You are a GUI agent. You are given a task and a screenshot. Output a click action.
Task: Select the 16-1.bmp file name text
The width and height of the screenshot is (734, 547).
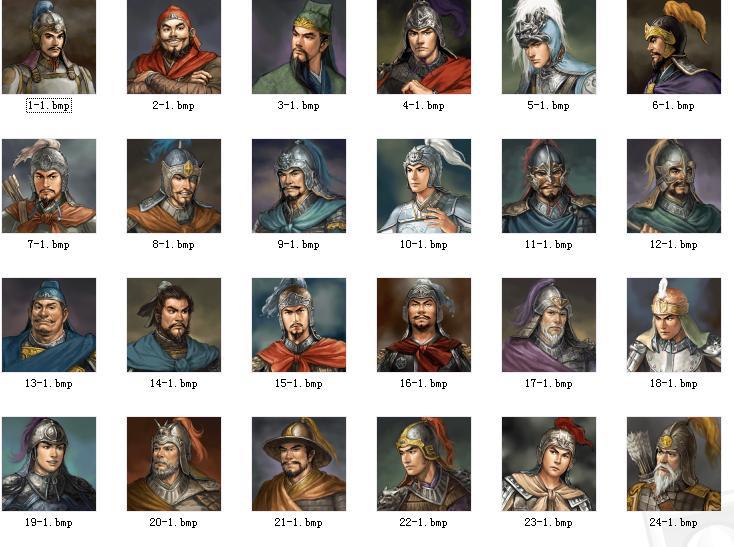click(x=424, y=384)
